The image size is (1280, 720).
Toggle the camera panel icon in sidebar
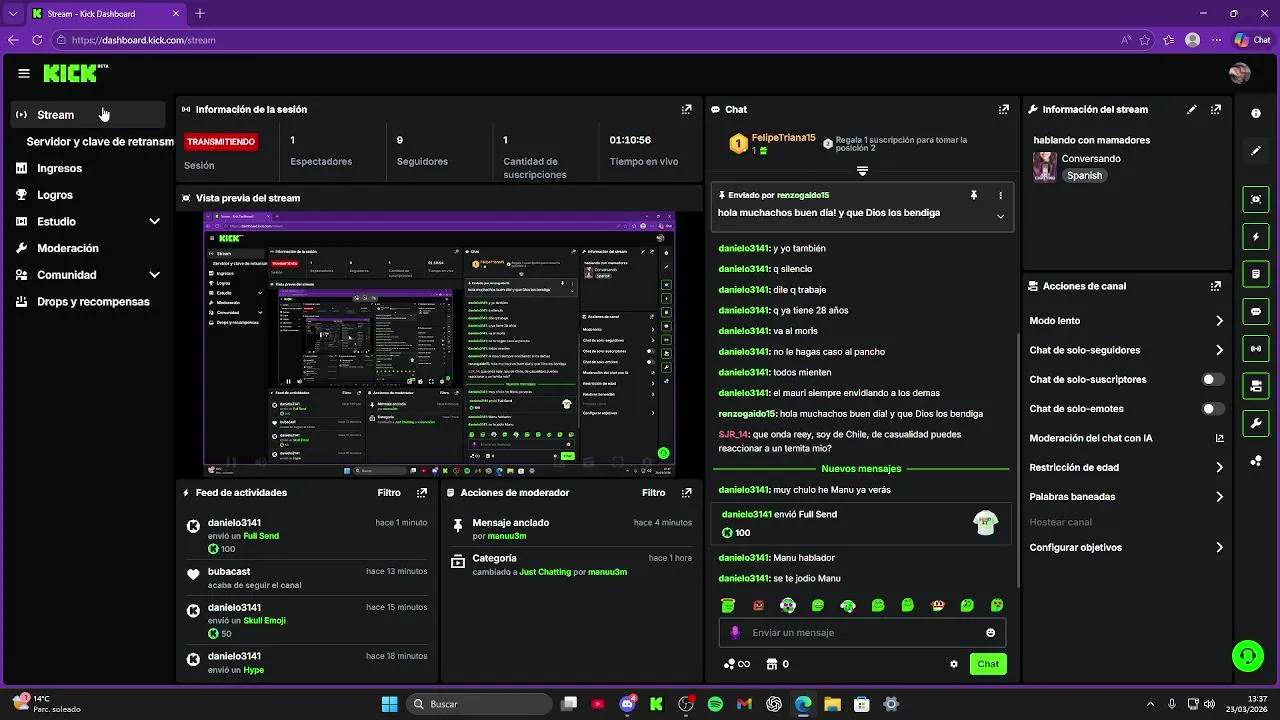click(x=1256, y=386)
